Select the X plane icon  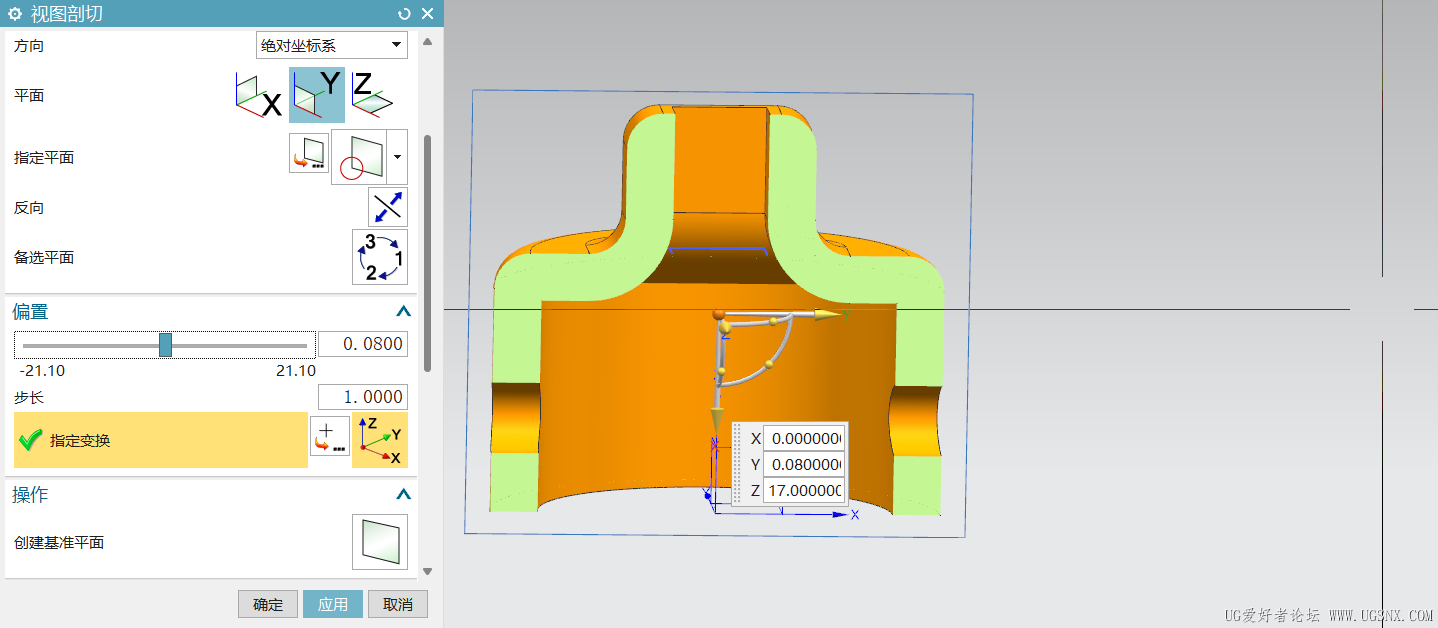(258, 96)
